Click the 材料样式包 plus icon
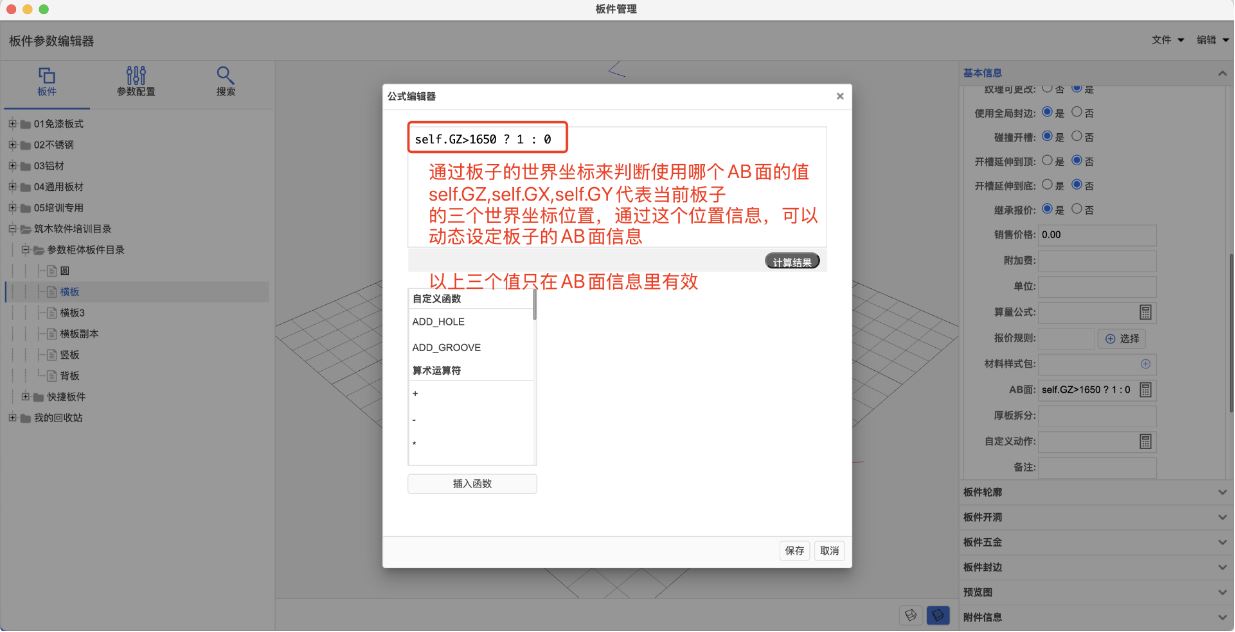Viewport: 1235px width, 632px height. (x=1144, y=364)
